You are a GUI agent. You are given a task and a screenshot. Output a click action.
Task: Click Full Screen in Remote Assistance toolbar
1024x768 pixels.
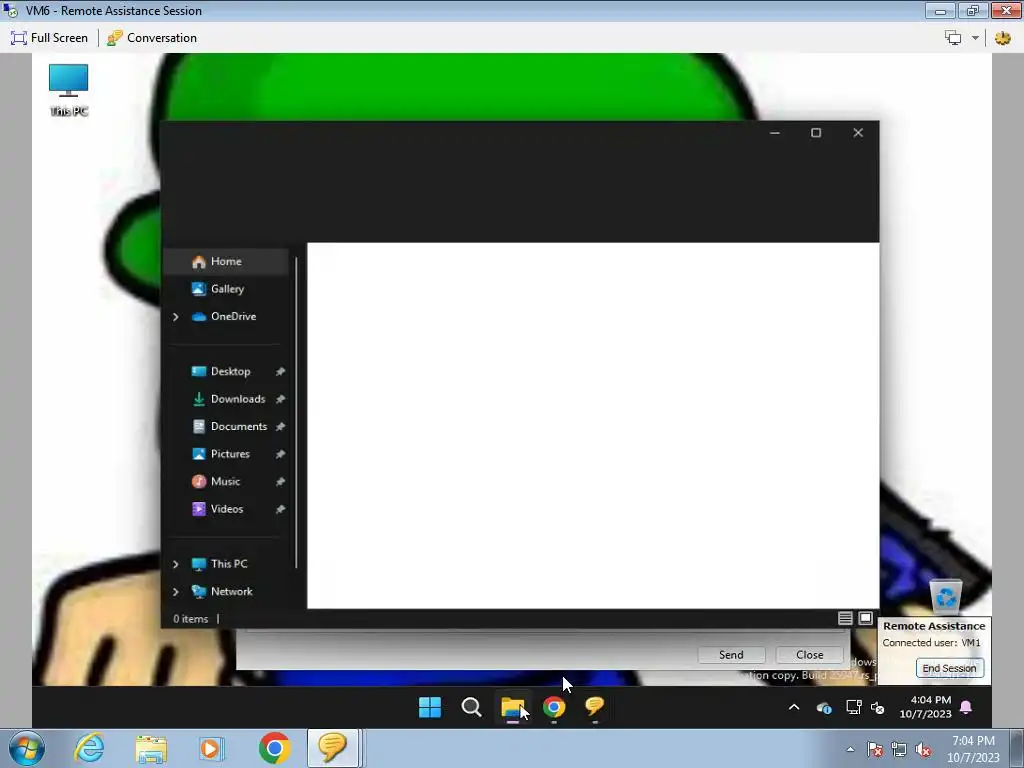(50, 38)
